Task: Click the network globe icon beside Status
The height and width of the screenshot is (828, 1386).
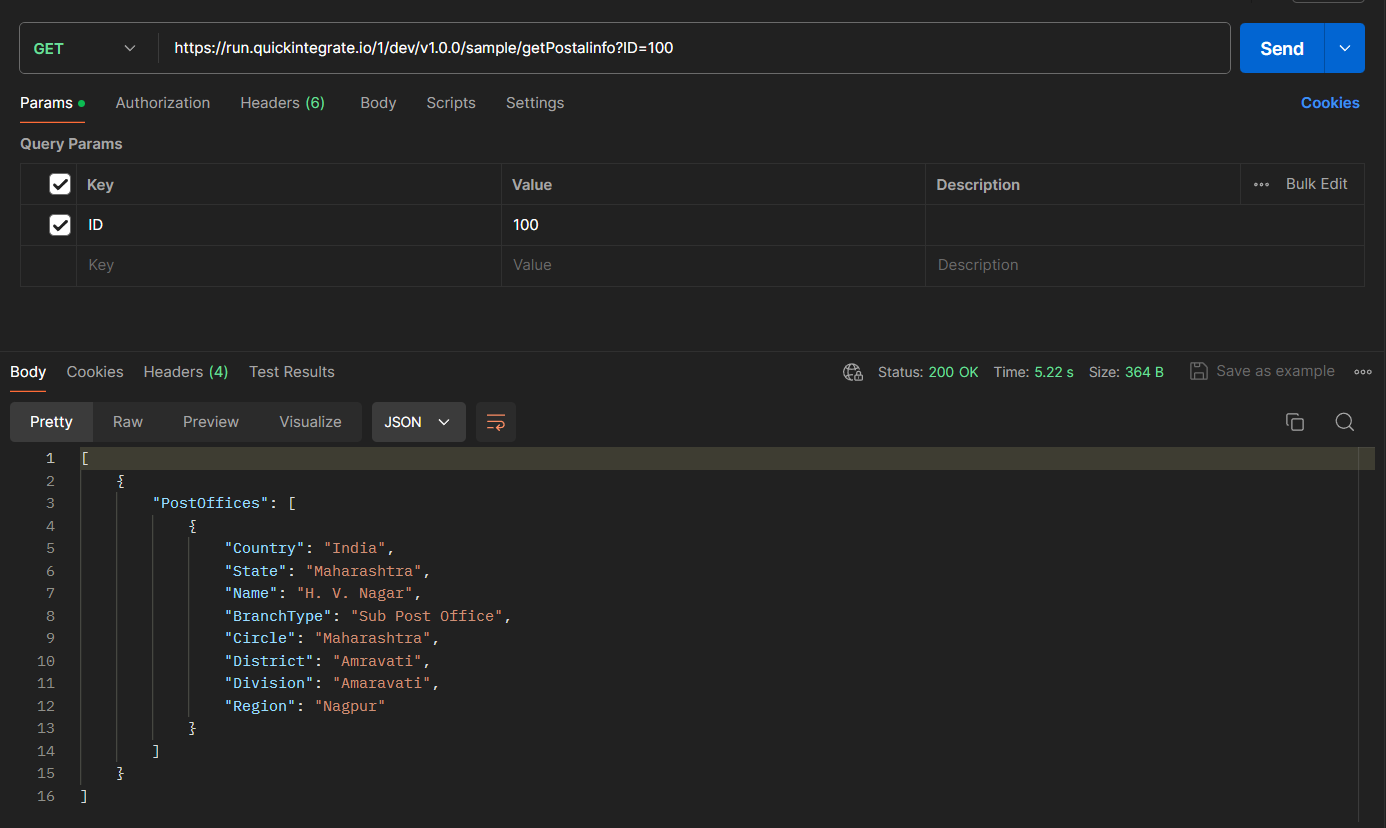Action: [x=853, y=372]
